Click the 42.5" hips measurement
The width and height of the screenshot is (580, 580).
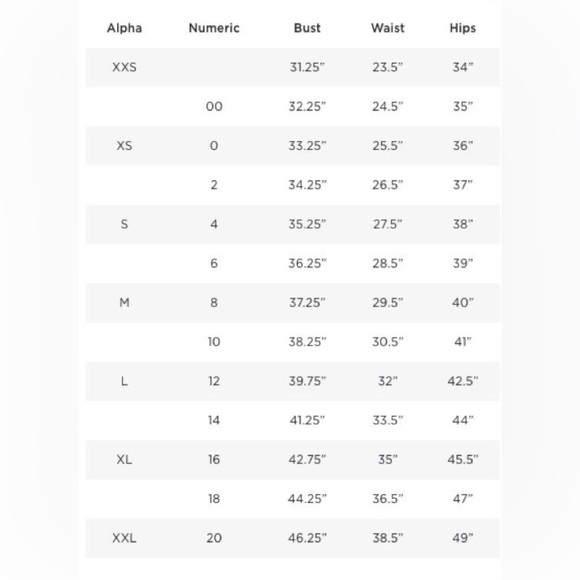point(463,381)
